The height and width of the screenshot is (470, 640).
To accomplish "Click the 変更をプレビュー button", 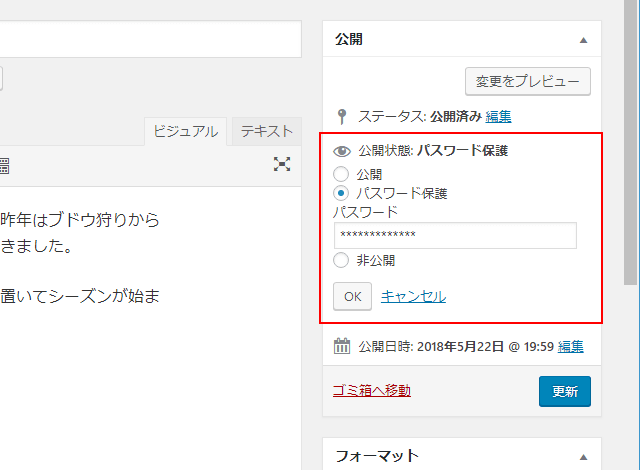I will (528, 82).
